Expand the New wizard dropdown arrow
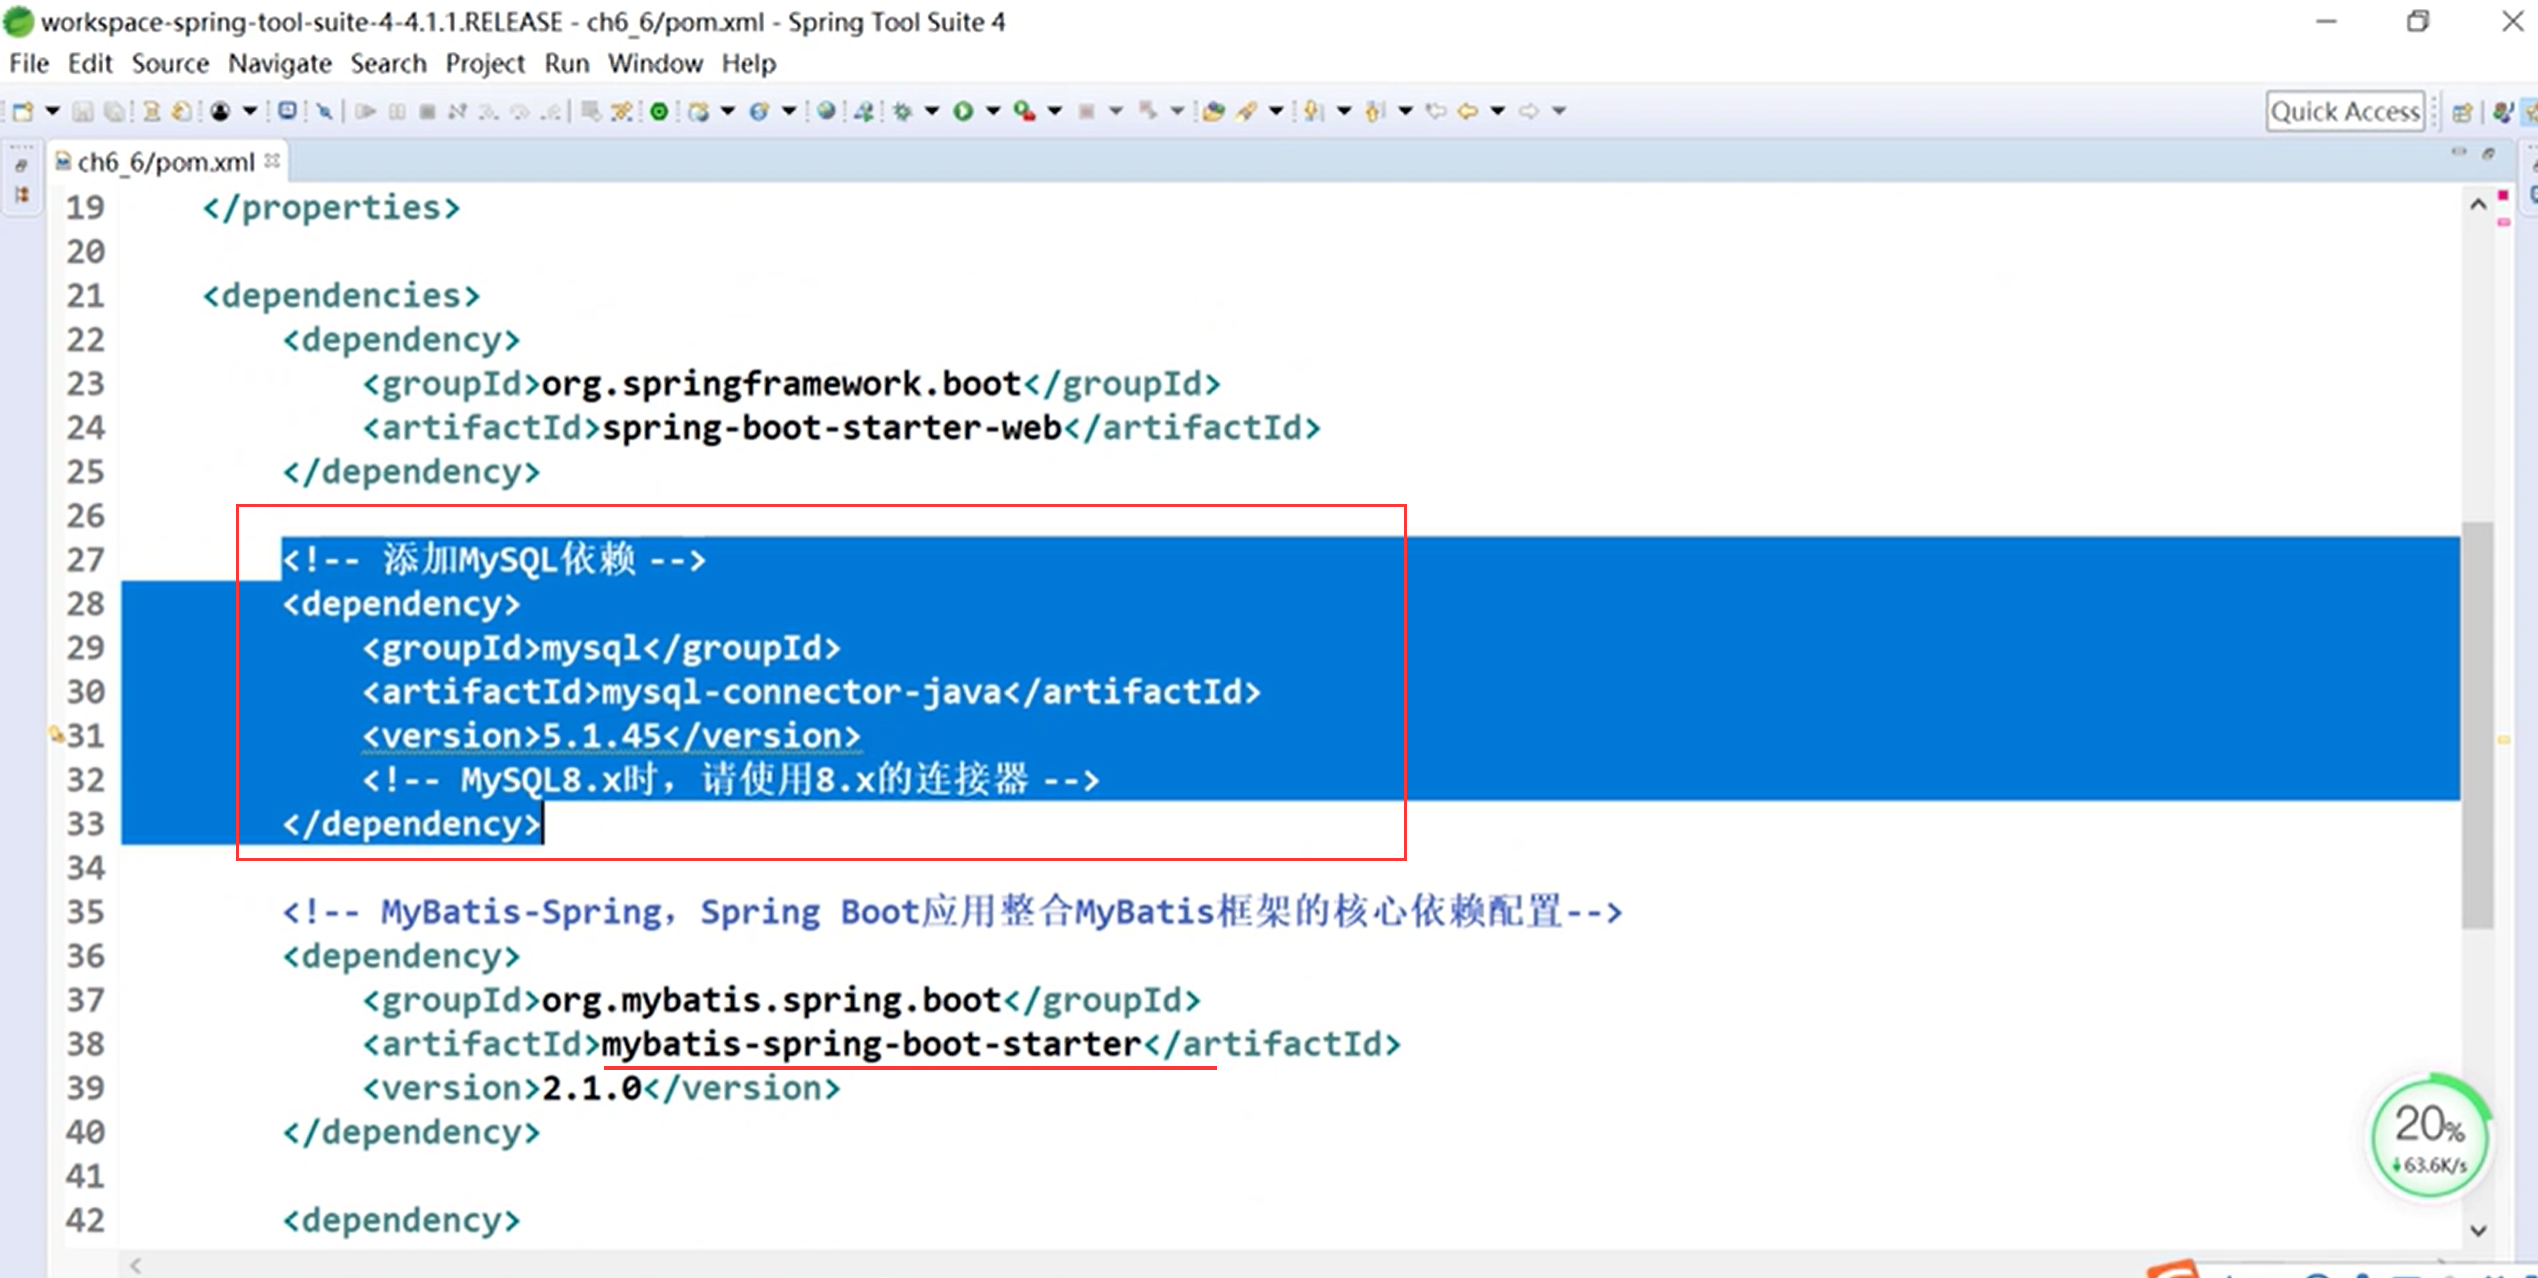The image size is (2538, 1278). pyautogui.click(x=52, y=111)
